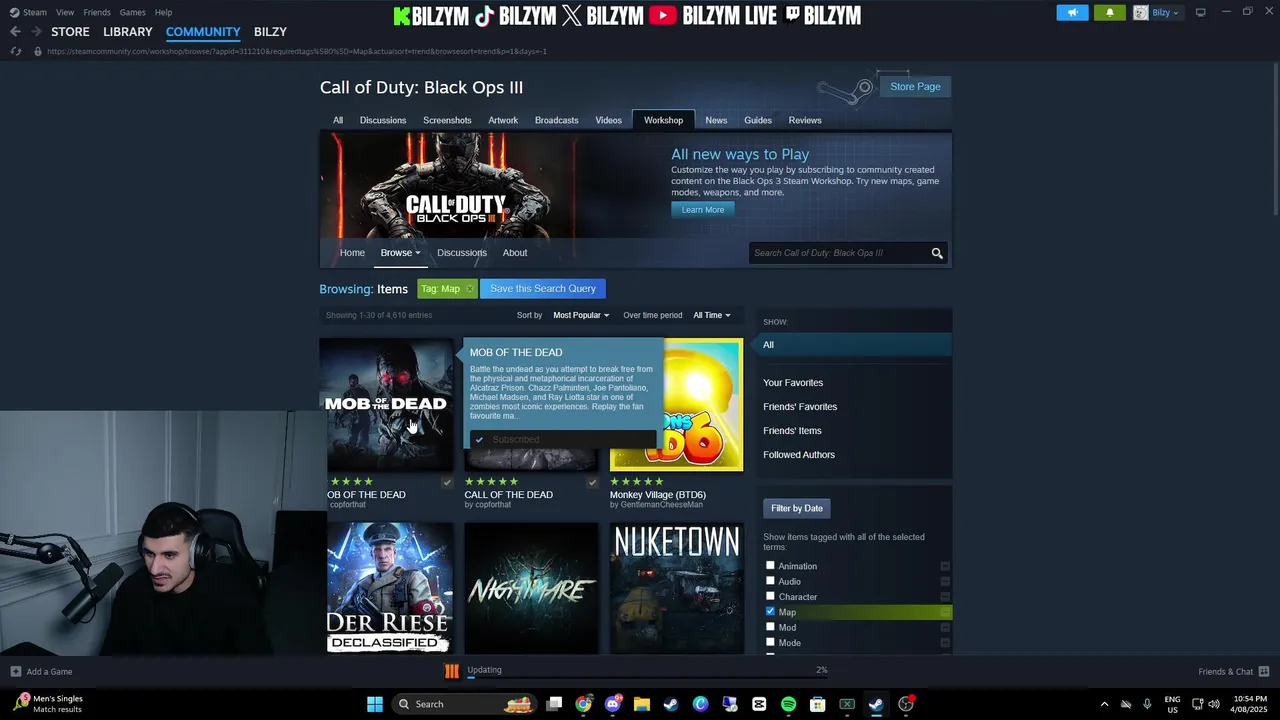Click the taskbar Search box
Viewport: 1280px width, 720px height.
tap(464, 704)
